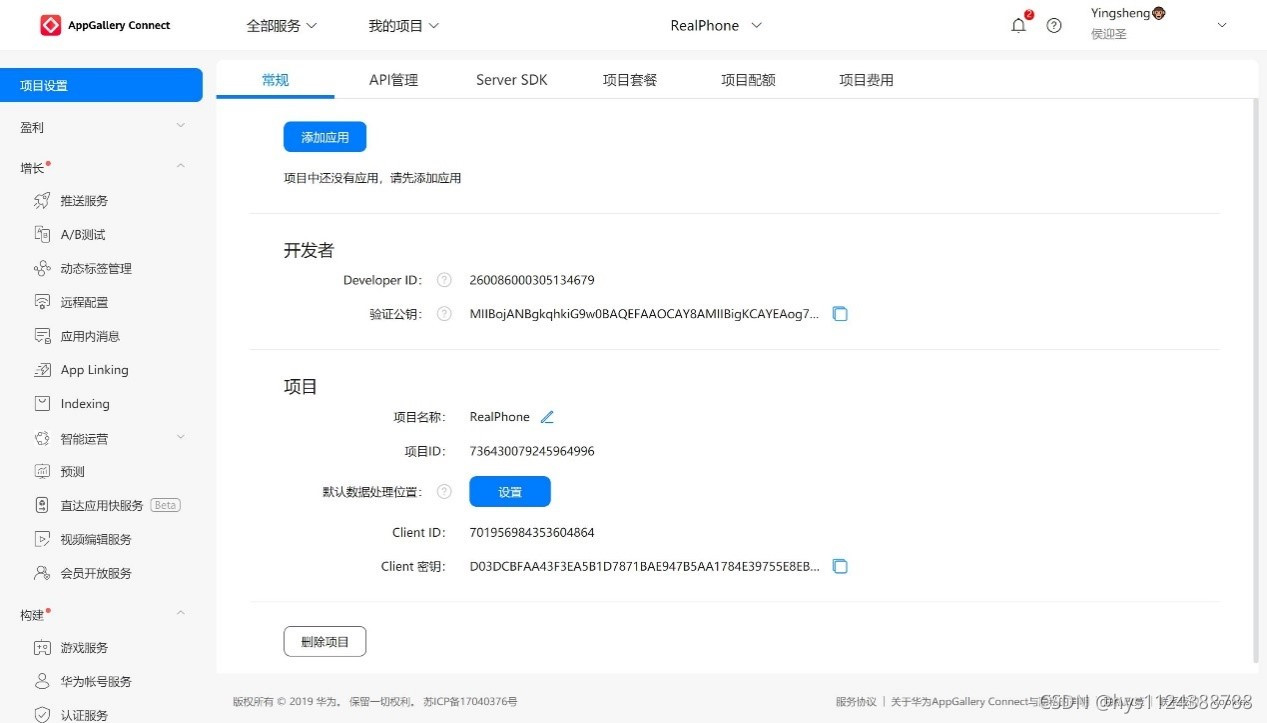Collapse the 增长 sidebar section

181,166
